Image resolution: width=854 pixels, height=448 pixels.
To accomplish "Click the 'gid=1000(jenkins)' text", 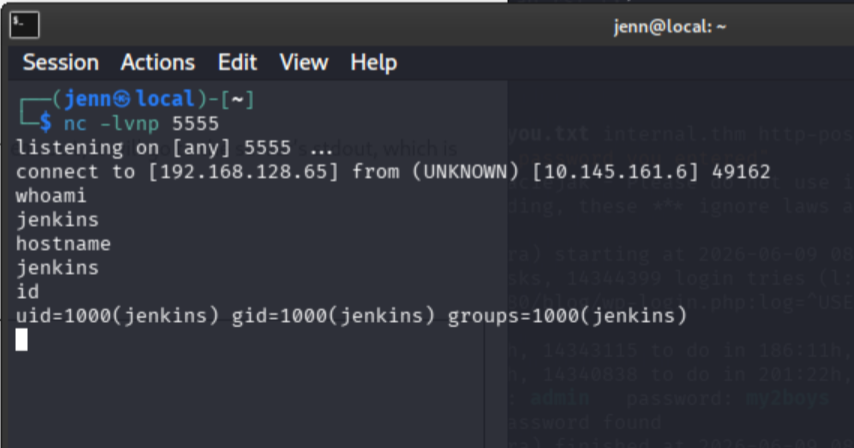I will (x=333, y=316).
